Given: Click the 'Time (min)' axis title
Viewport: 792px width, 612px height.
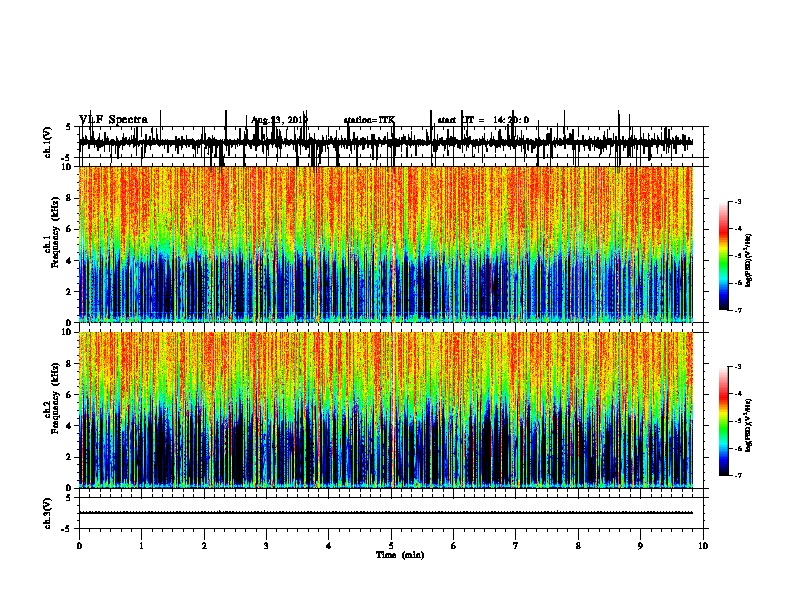Looking at the screenshot, I should (x=400, y=555).
